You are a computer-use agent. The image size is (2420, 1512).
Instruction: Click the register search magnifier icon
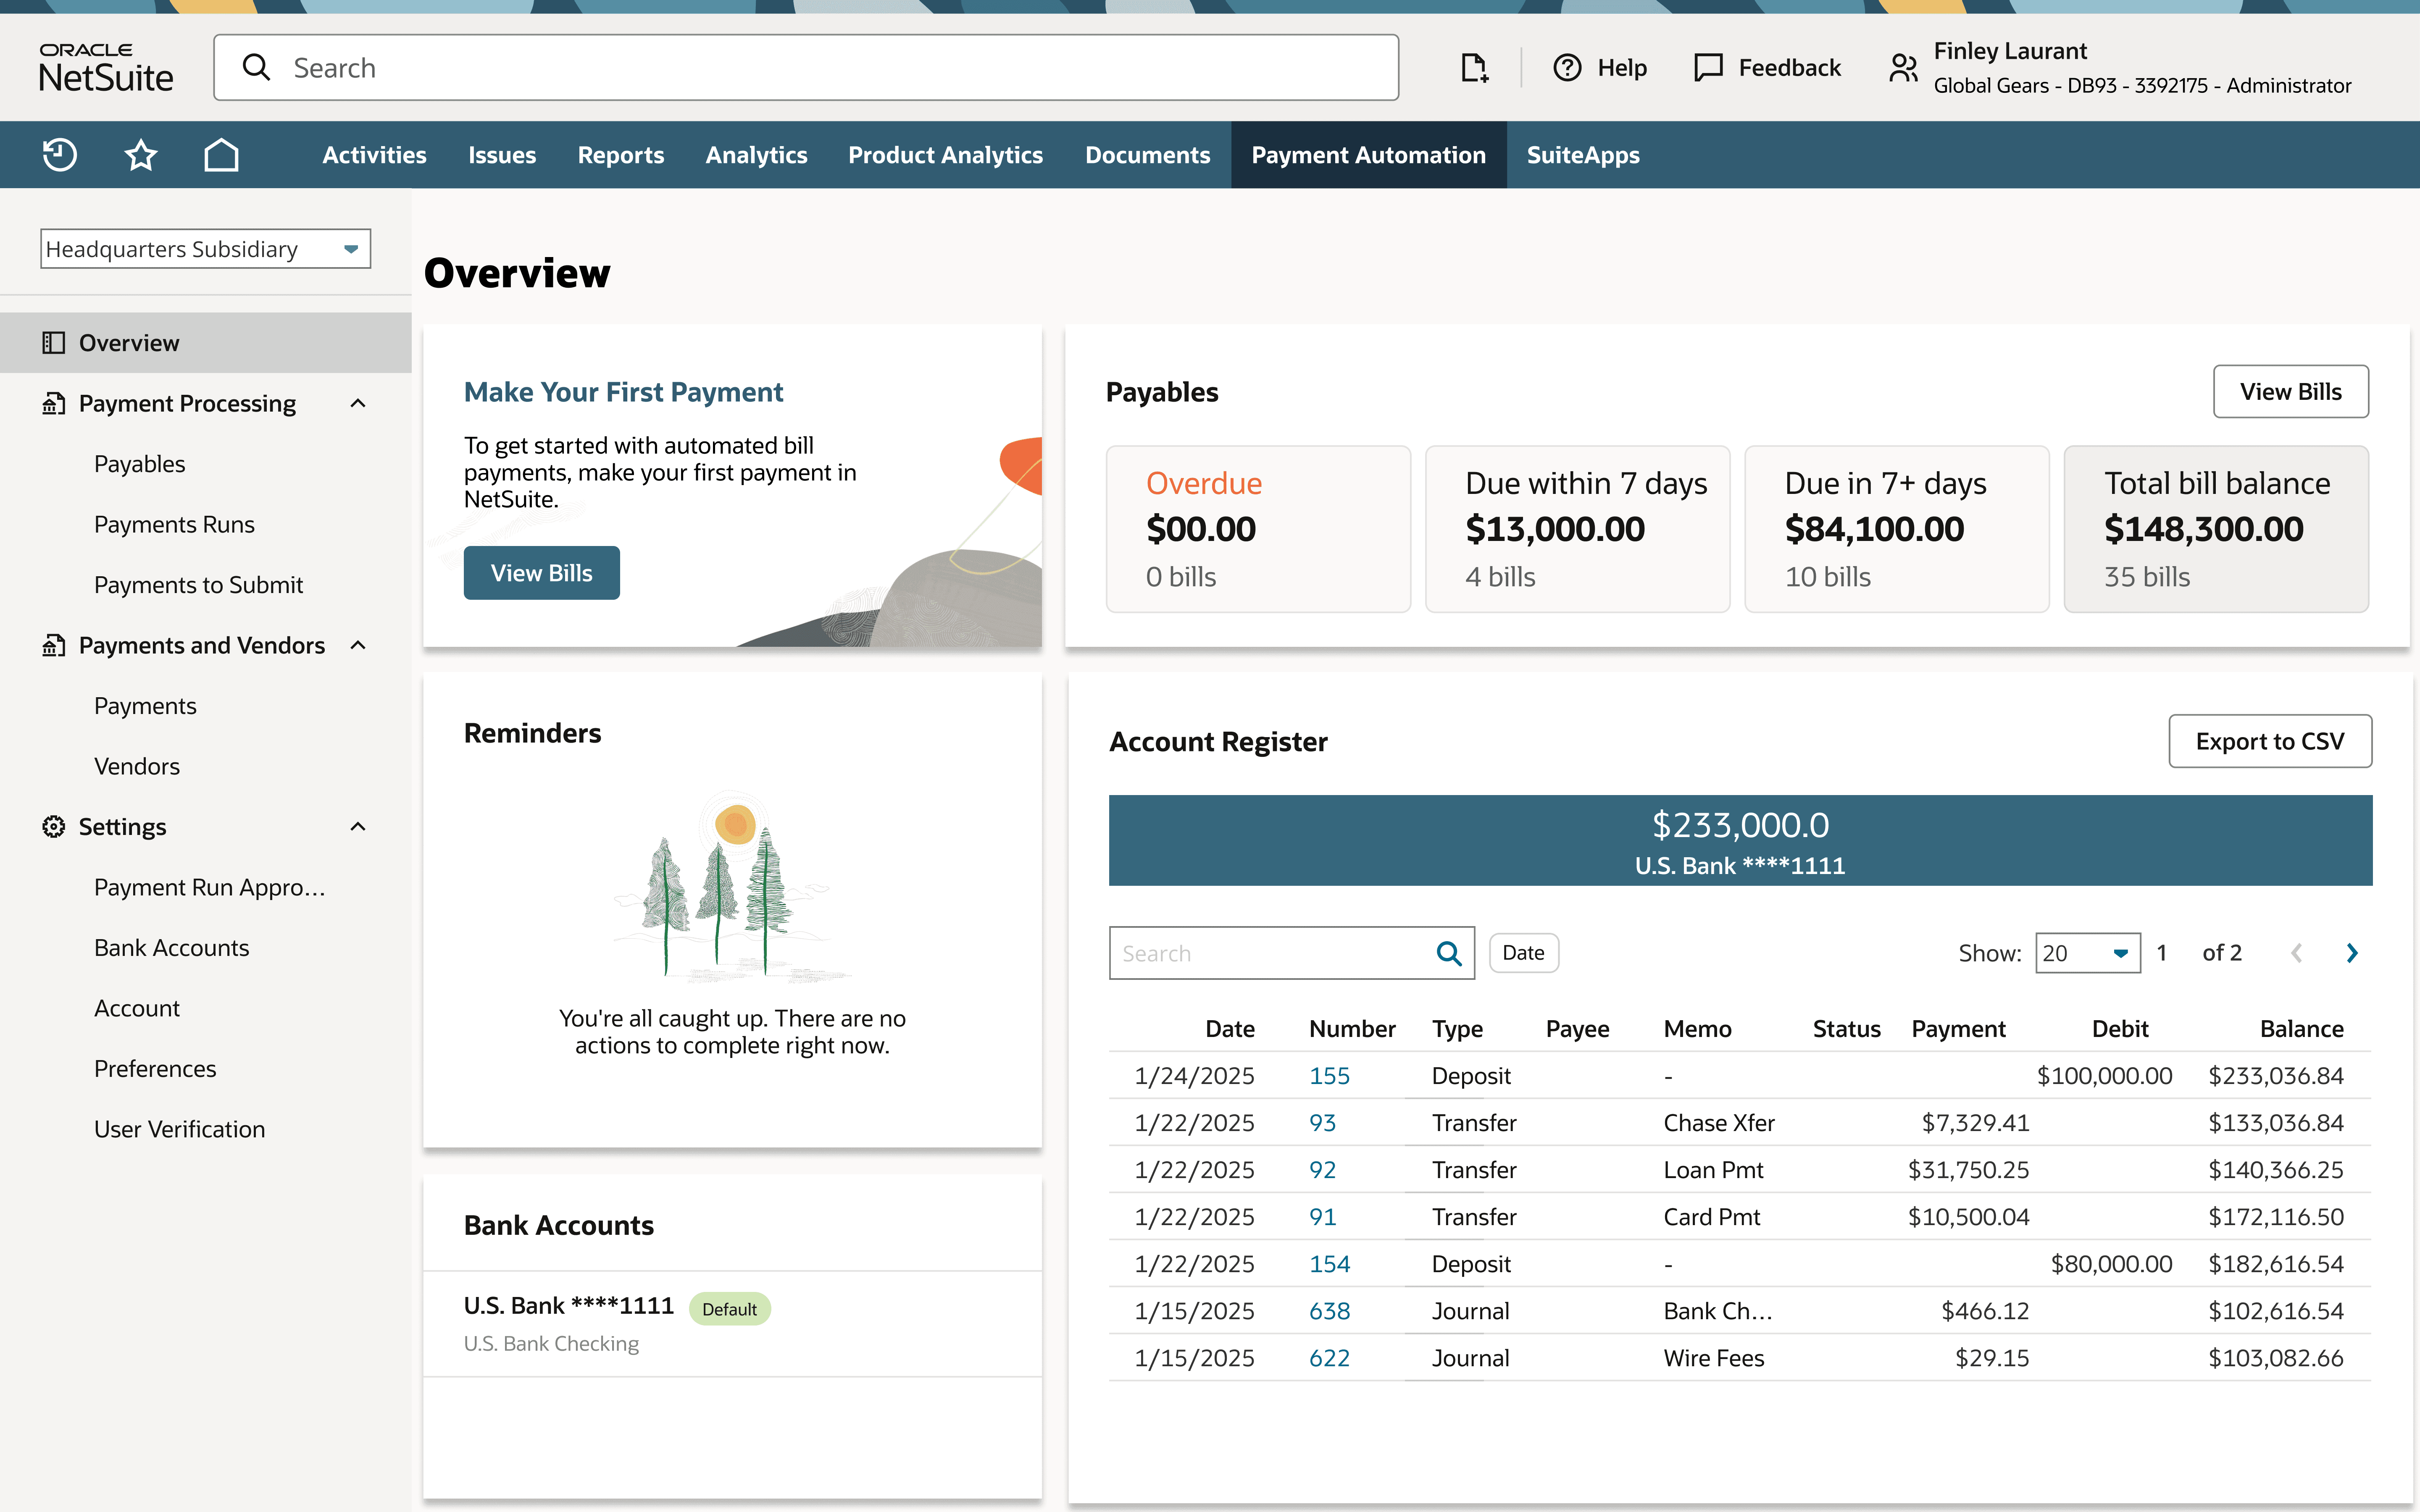pos(1448,953)
